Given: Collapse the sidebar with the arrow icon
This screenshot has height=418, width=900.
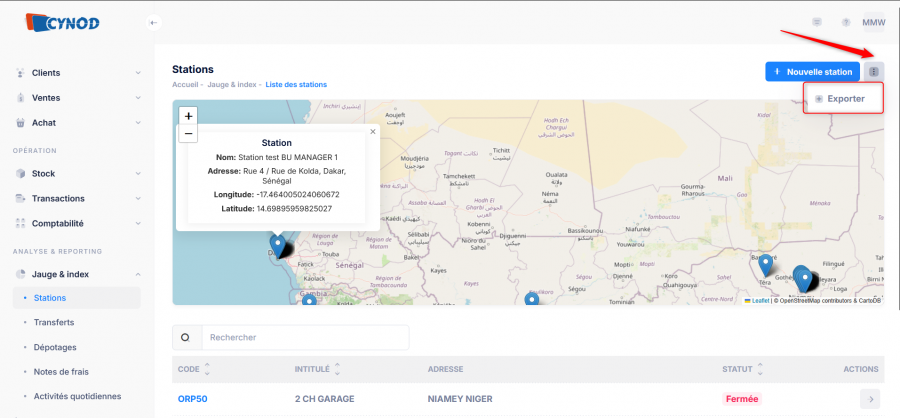Looking at the screenshot, I should click(153, 22).
